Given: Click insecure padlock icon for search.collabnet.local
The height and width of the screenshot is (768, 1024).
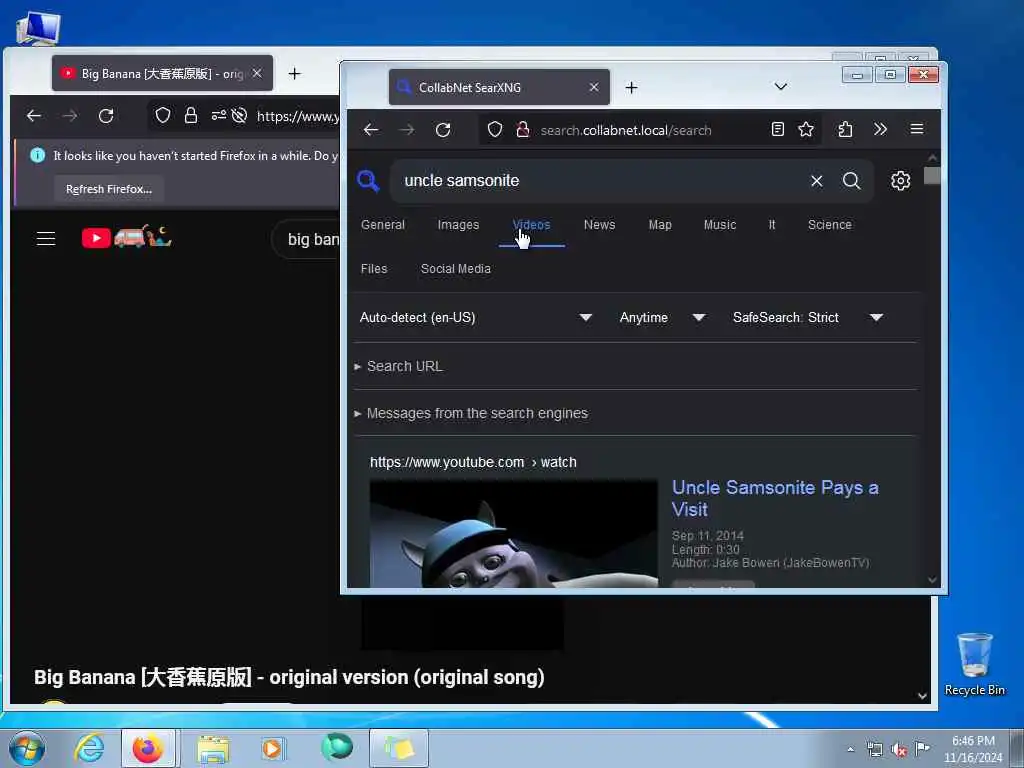Looking at the screenshot, I should click(522, 130).
